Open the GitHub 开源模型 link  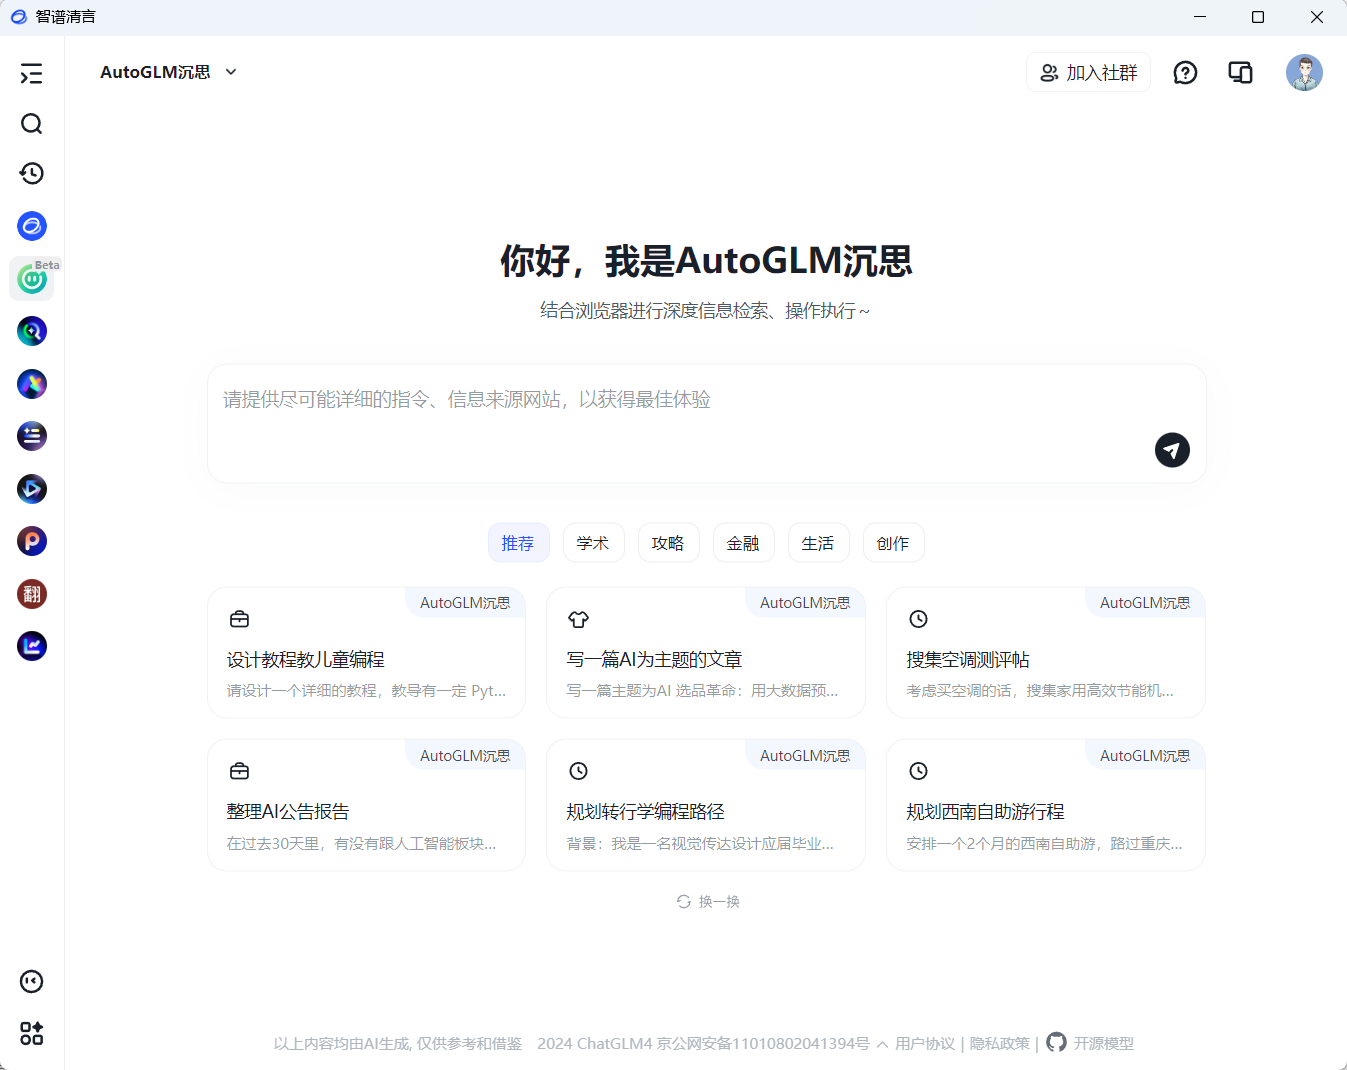click(x=1089, y=1043)
